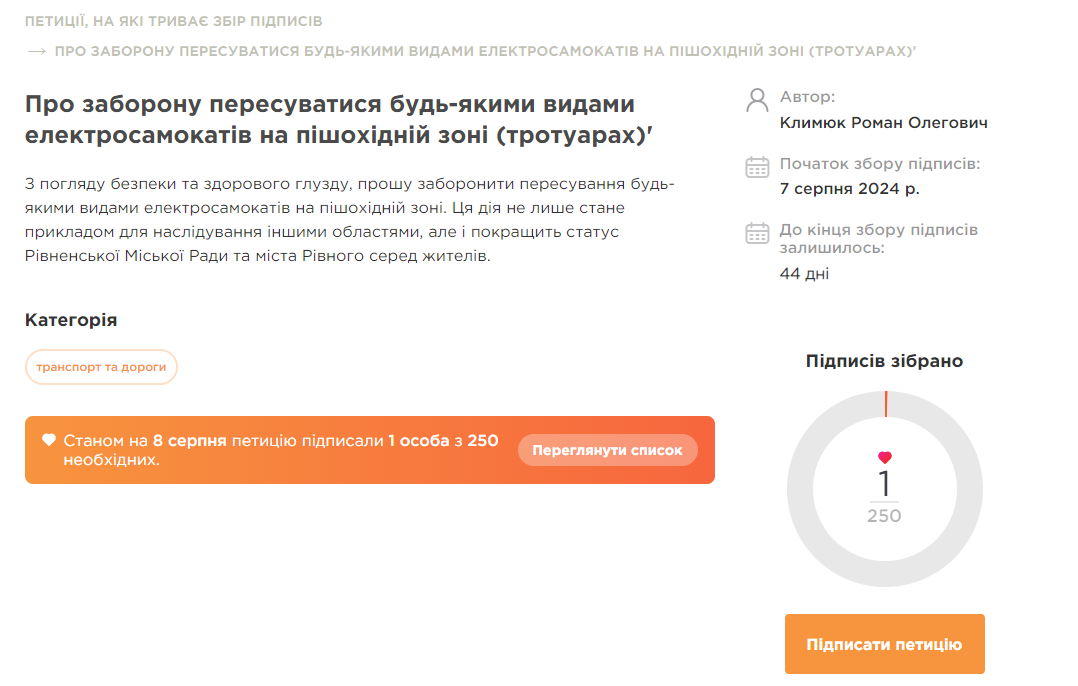Select the транспорт та дороги category tag
Screen dimensions: 1078x686
tap(101, 367)
